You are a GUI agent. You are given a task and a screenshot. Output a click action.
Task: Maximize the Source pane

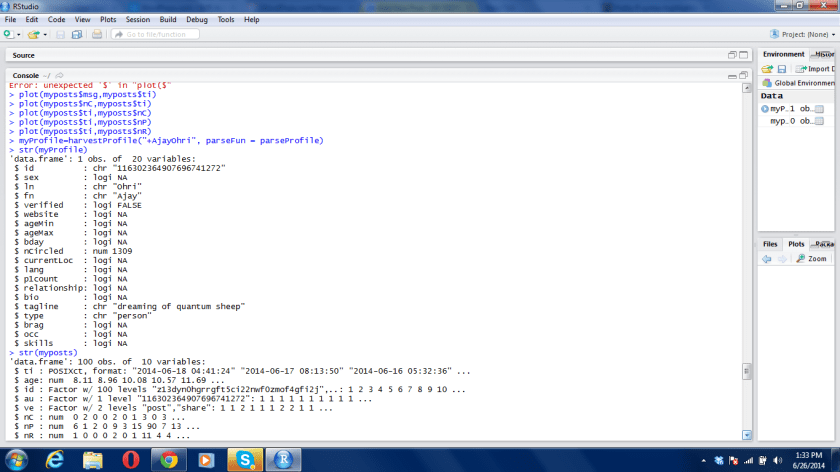(744, 55)
